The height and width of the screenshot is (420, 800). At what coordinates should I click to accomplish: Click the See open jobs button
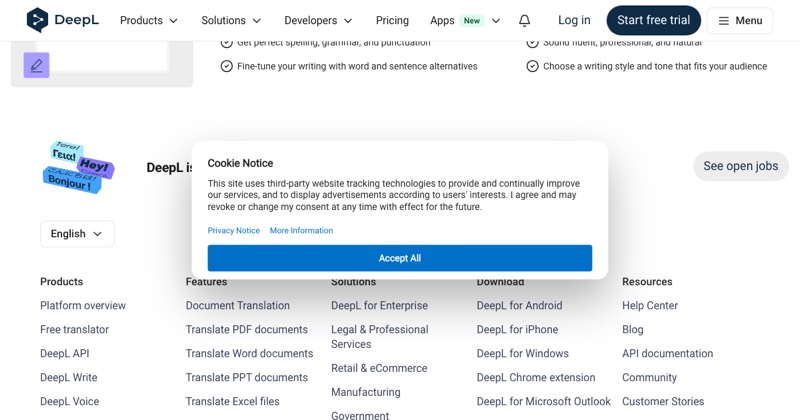point(741,166)
